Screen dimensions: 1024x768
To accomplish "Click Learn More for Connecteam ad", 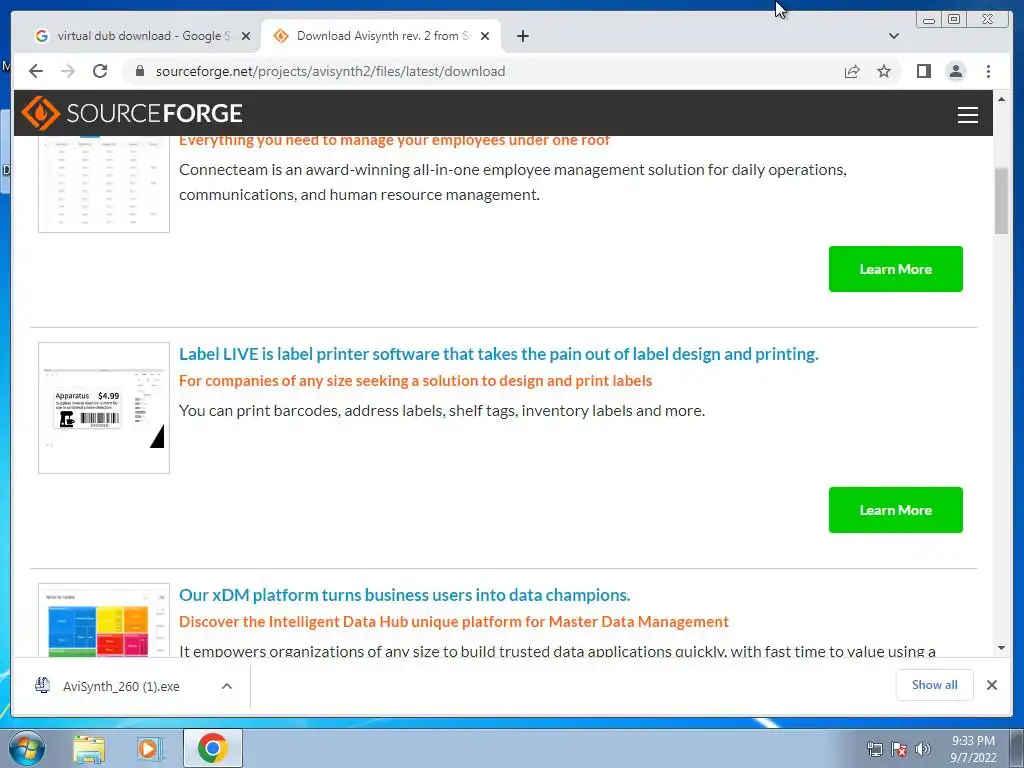I will 895,269.
